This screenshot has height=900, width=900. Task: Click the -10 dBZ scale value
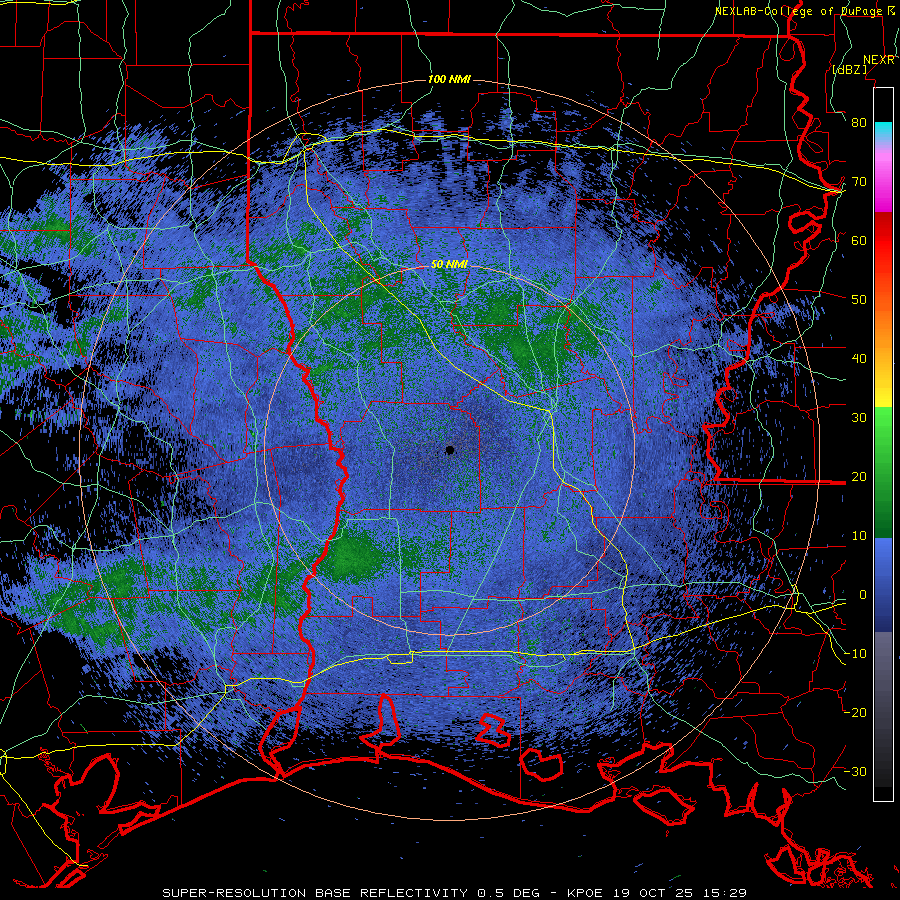855,654
